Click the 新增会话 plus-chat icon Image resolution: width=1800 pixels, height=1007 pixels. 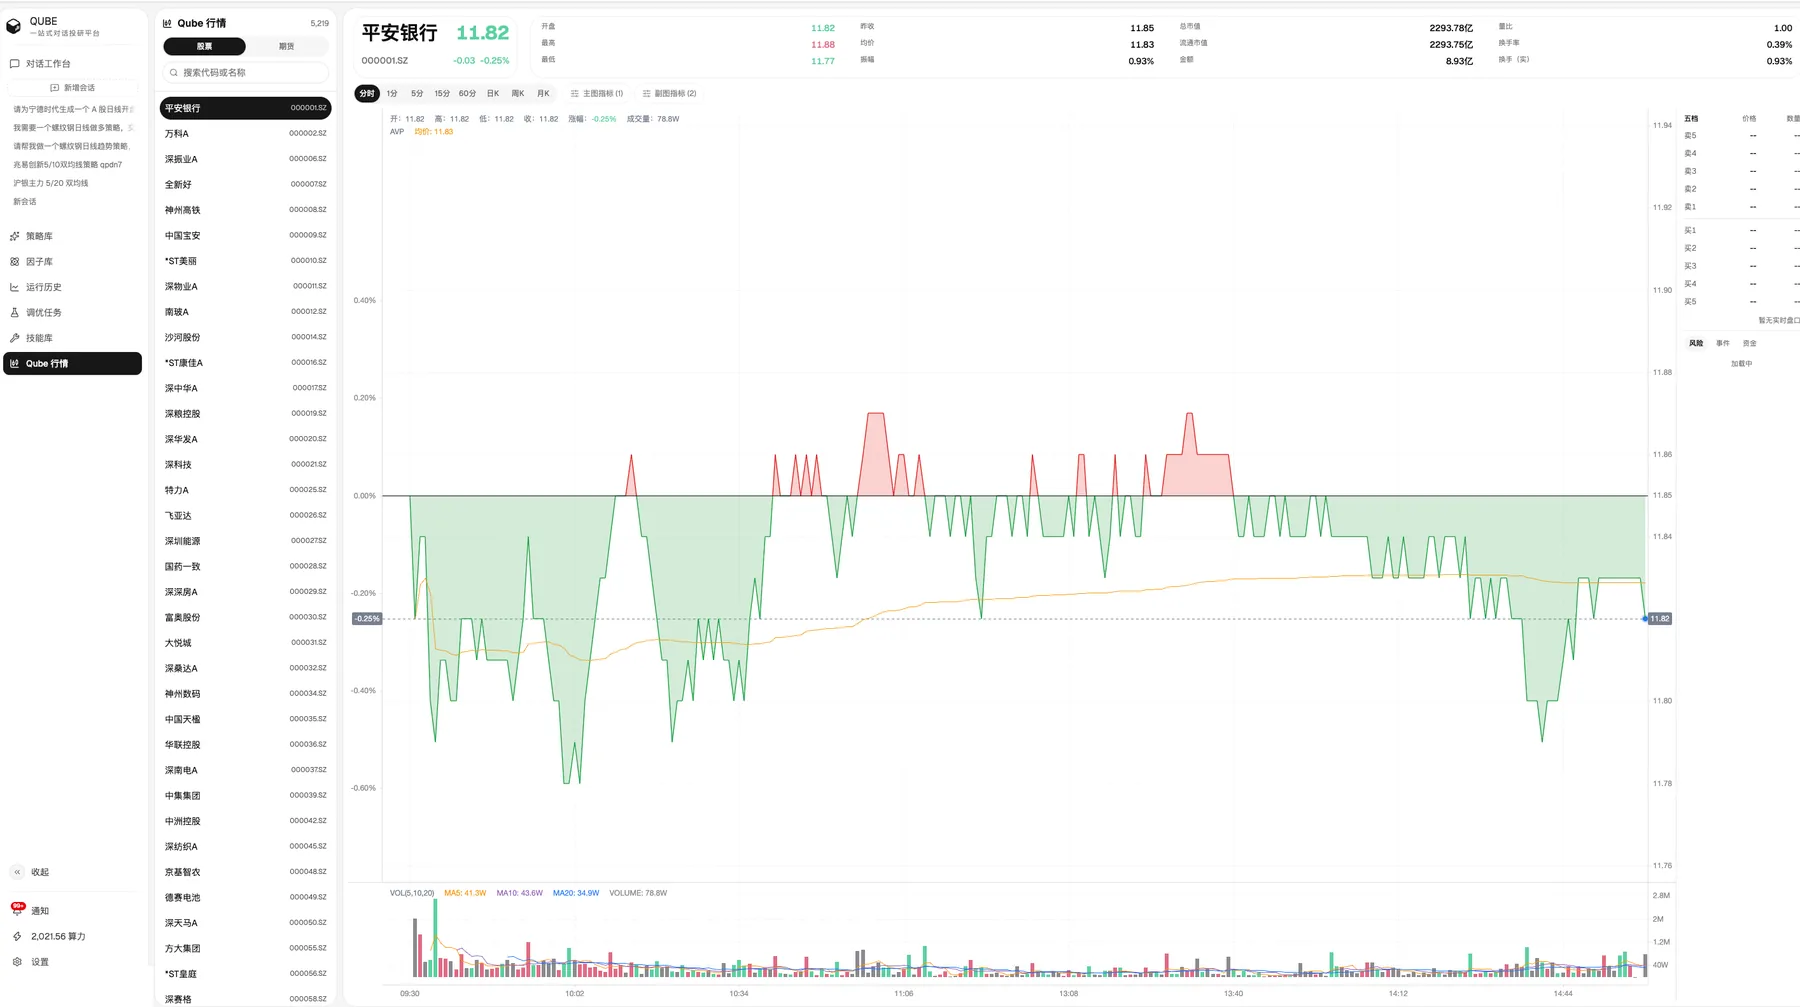point(54,88)
